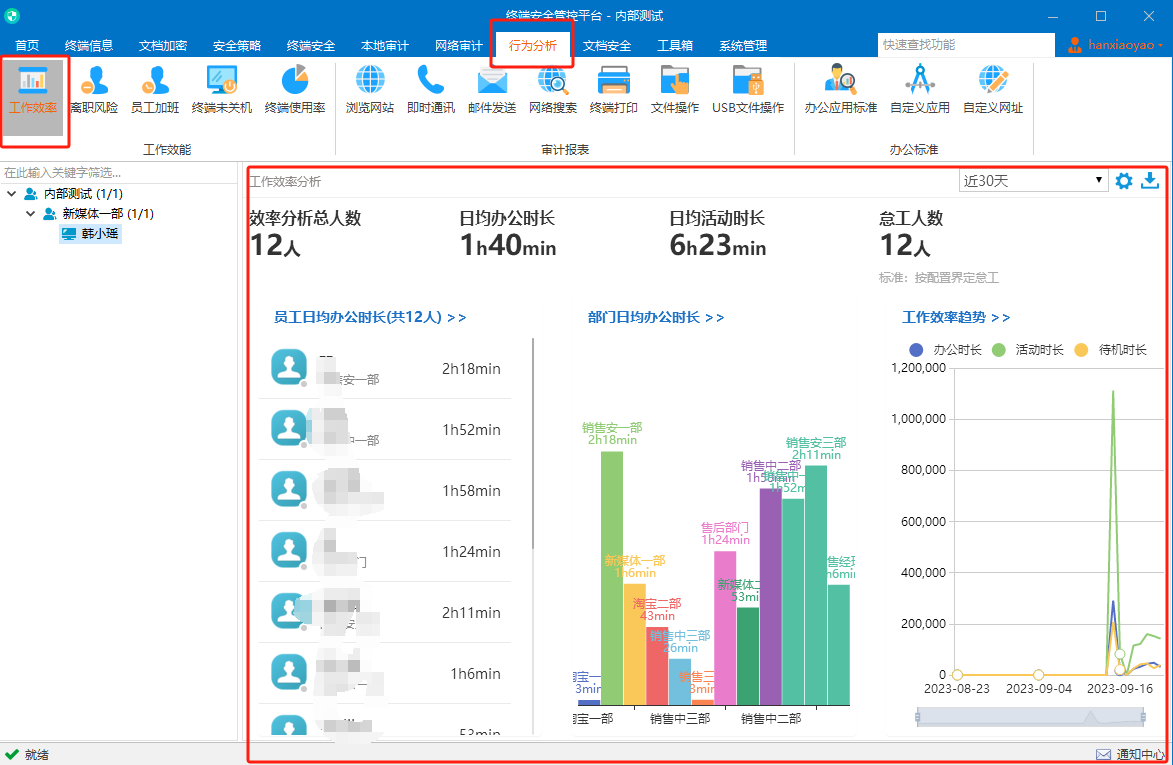Screen dimensions: 1173x765
Task: Open 邮件发送 mail audit report
Action: pos(492,90)
